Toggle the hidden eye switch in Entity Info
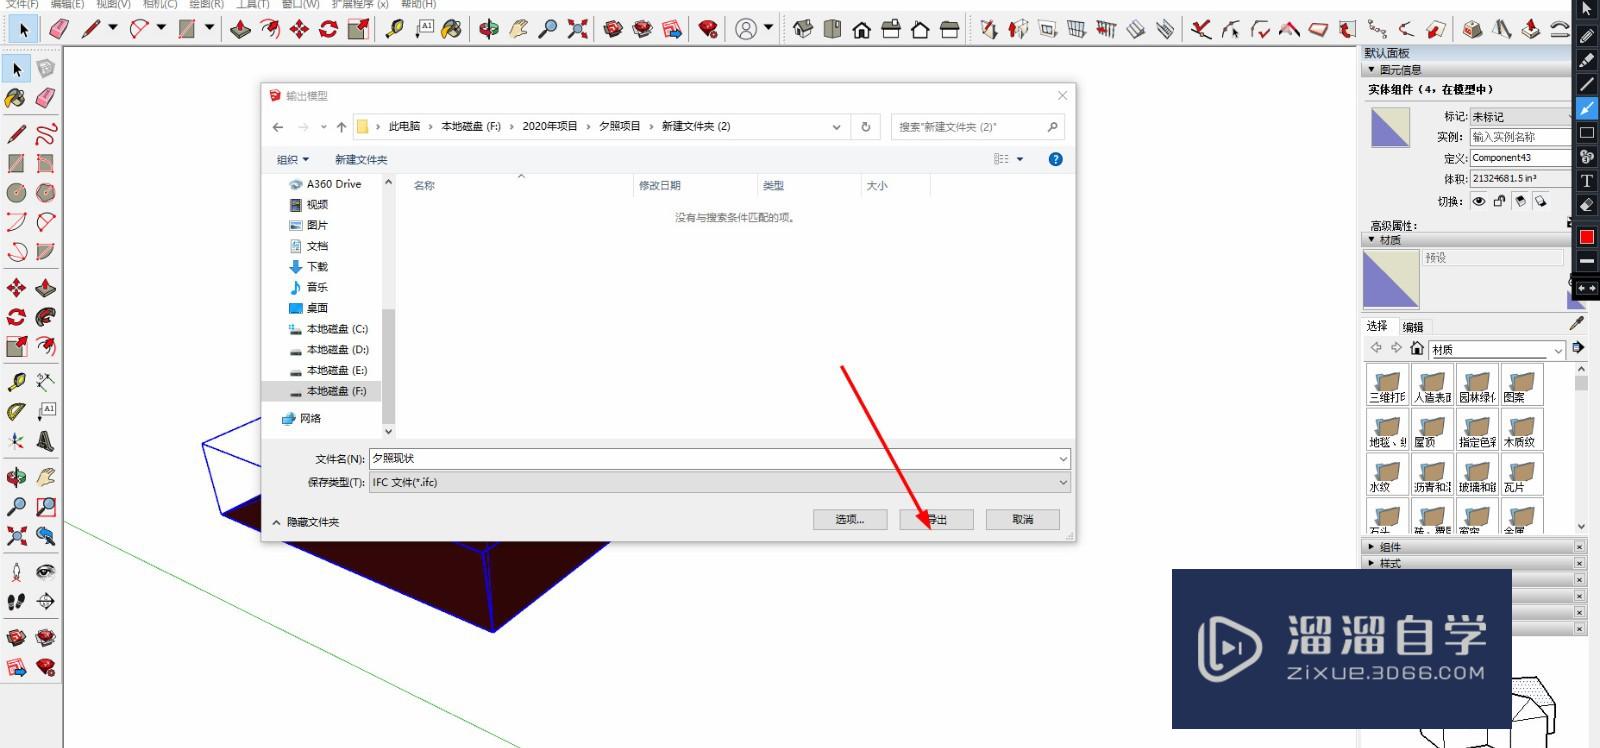Image resolution: width=1600 pixels, height=748 pixels. click(x=1479, y=201)
